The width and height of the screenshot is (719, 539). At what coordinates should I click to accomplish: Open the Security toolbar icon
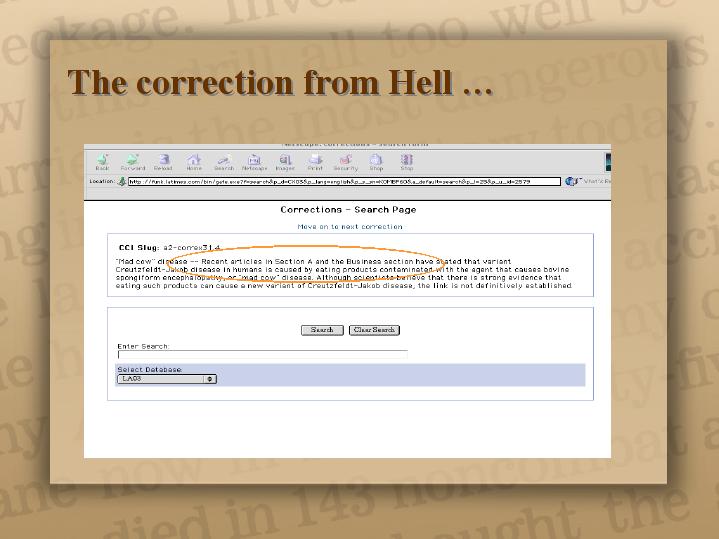(345, 162)
